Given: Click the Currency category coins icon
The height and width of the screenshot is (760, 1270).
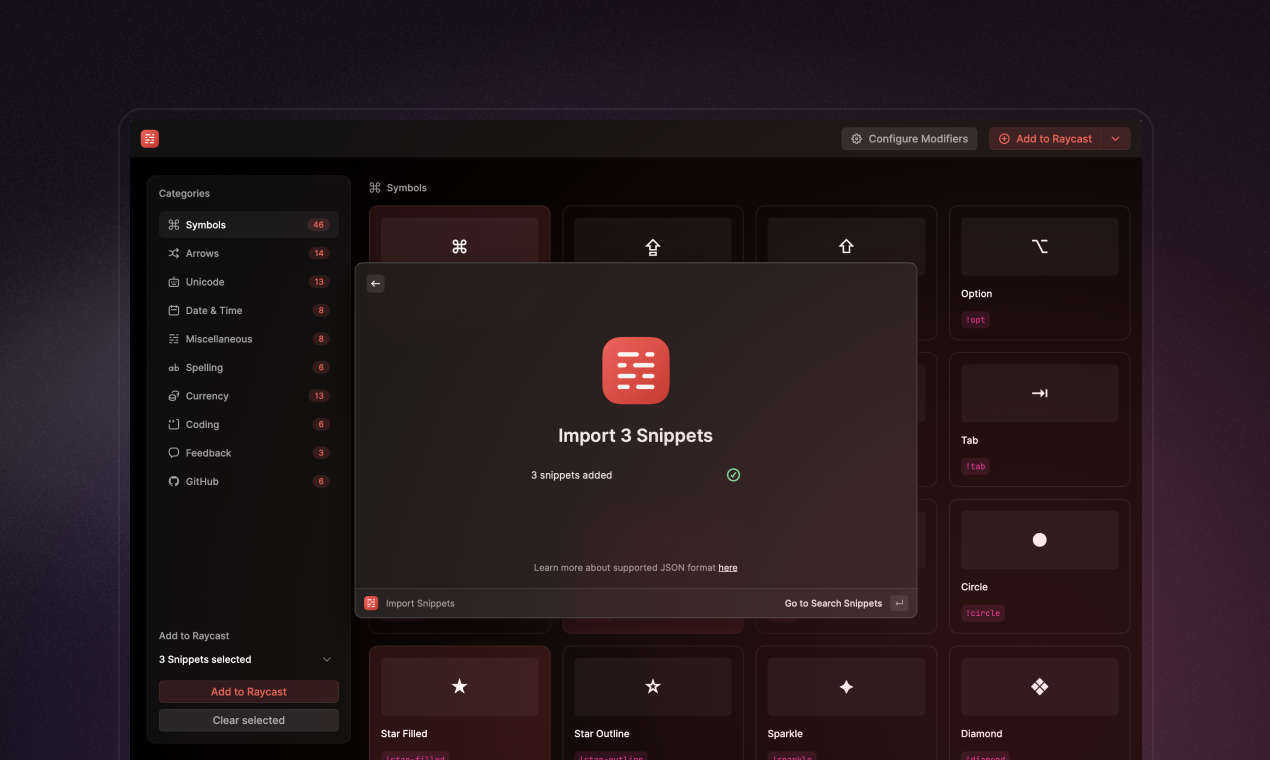Looking at the screenshot, I should click(x=174, y=396).
